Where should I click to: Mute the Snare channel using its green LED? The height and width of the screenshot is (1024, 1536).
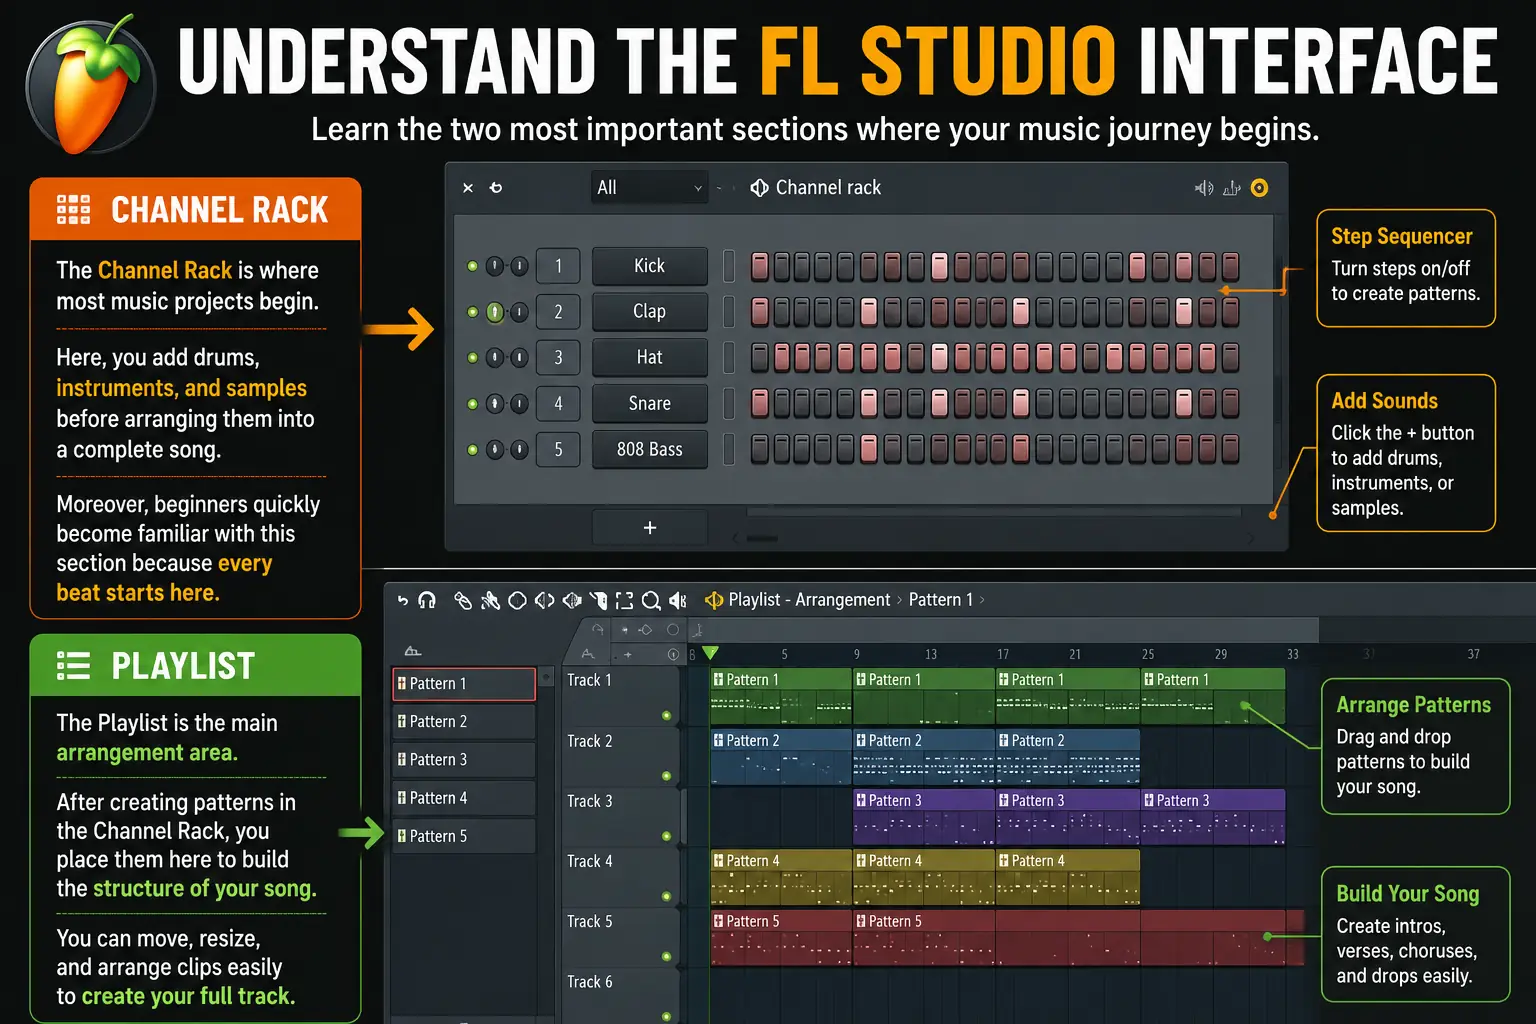click(x=472, y=404)
